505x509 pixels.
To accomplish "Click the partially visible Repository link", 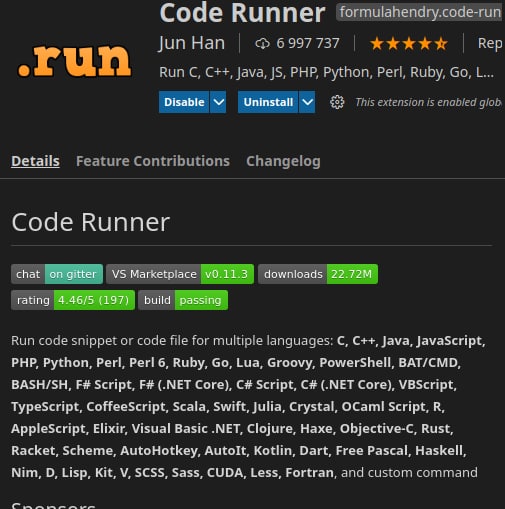I will coord(490,43).
